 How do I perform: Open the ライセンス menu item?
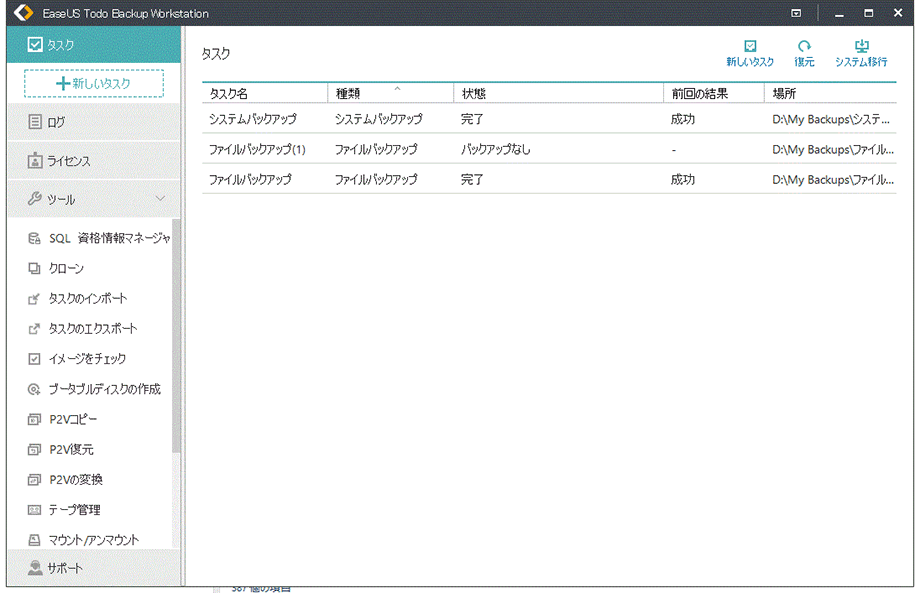[x=94, y=161]
